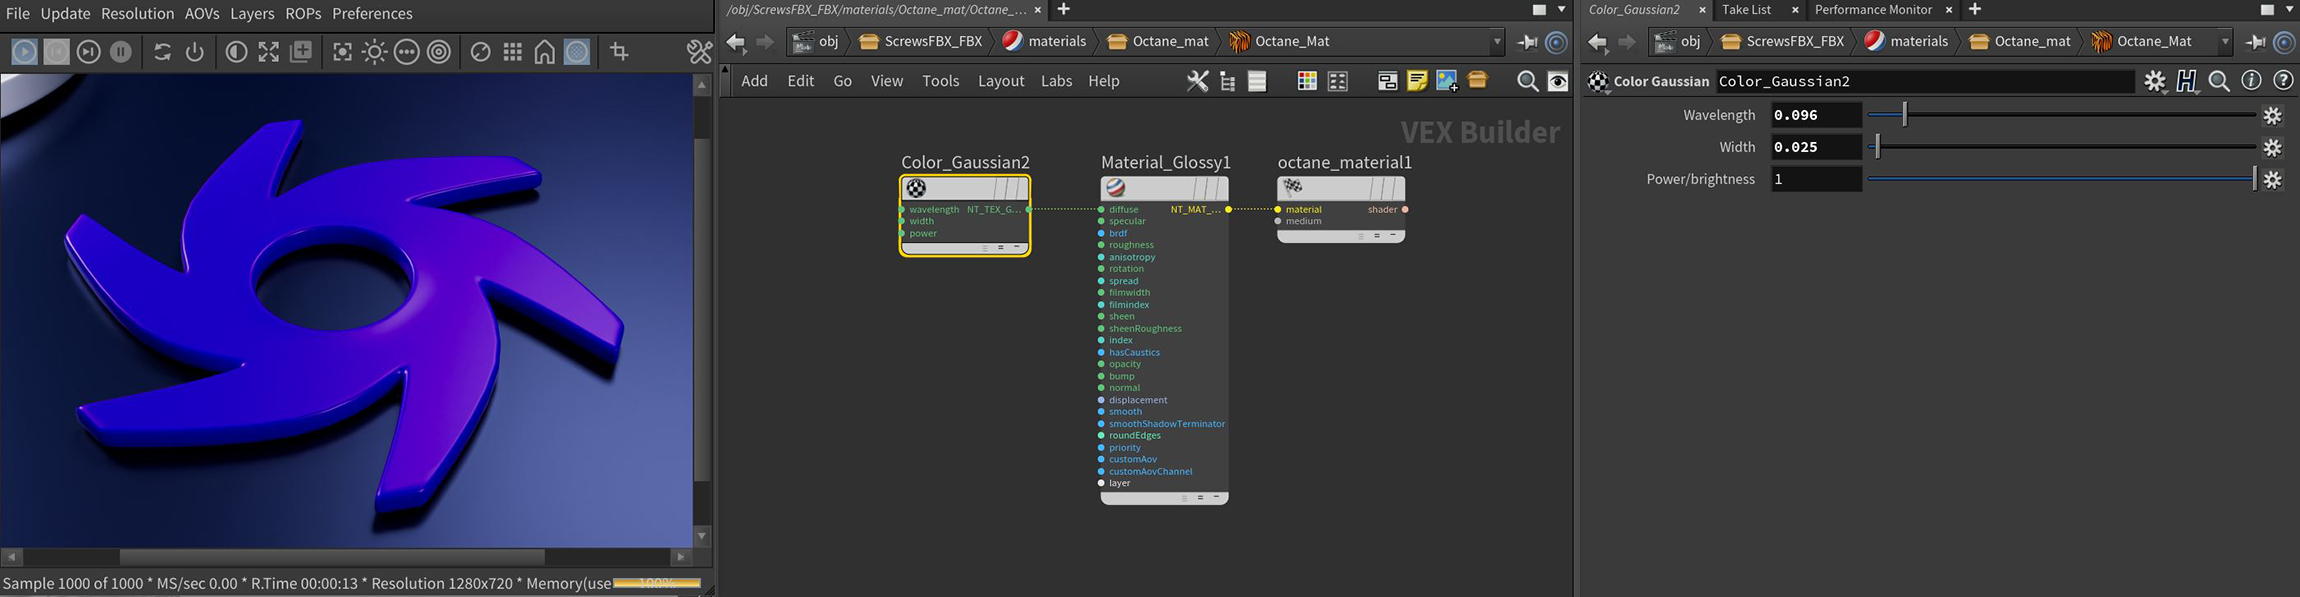
Task: Click the crop render region icon
Action: [x=619, y=52]
